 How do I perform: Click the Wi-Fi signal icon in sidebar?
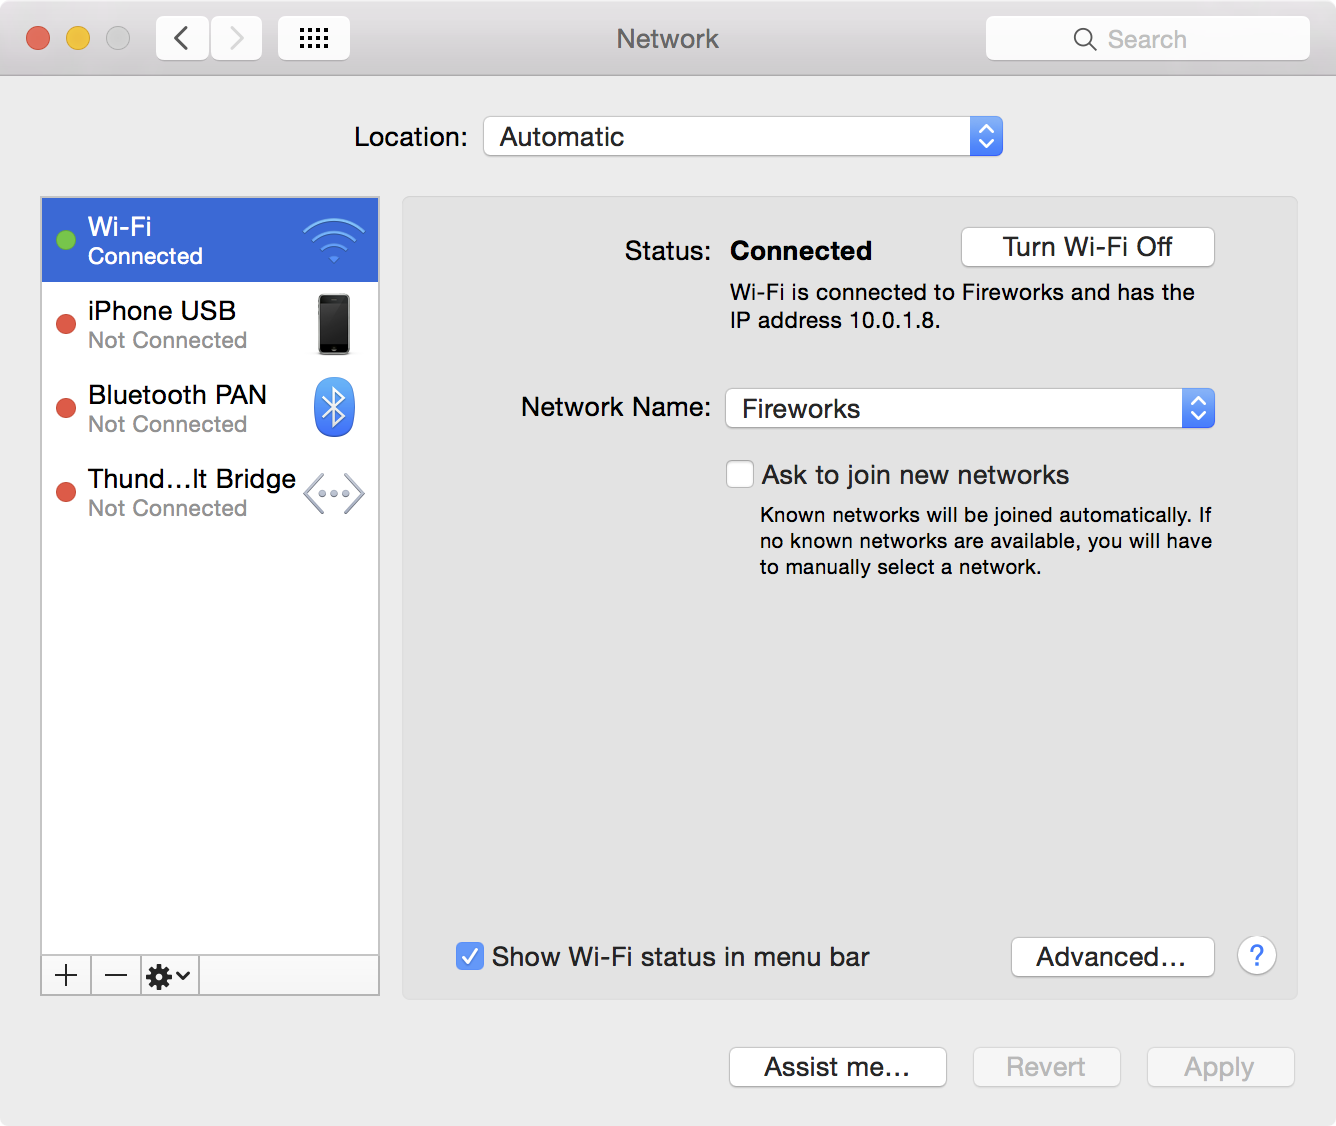(x=334, y=240)
